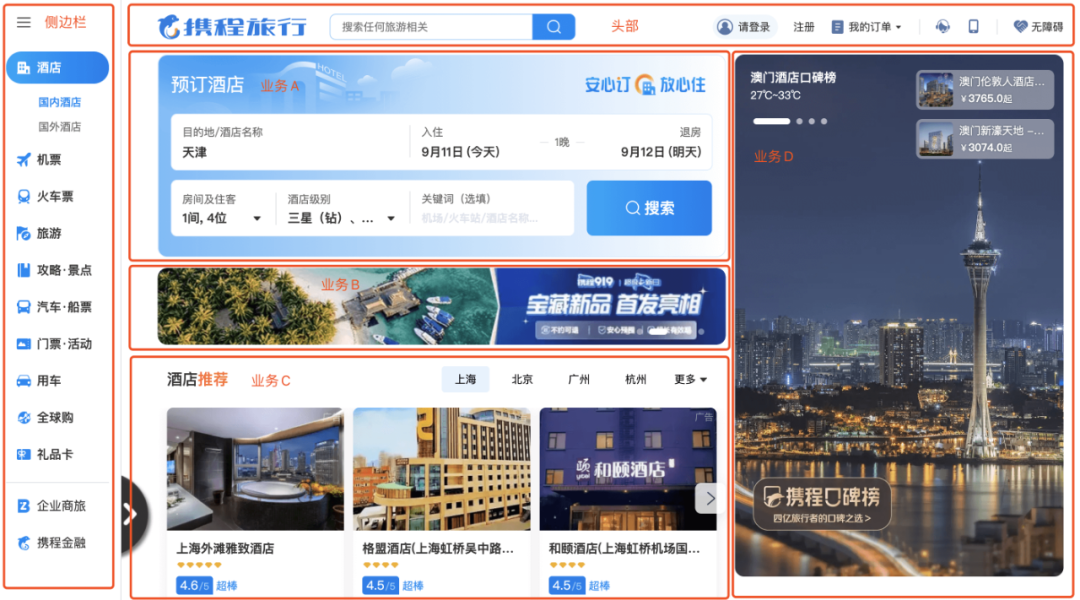The height and width of the screenshot is (600, 1080).
Task: Expand 更多 cities dropdown
Action: (x=690, y=380)
